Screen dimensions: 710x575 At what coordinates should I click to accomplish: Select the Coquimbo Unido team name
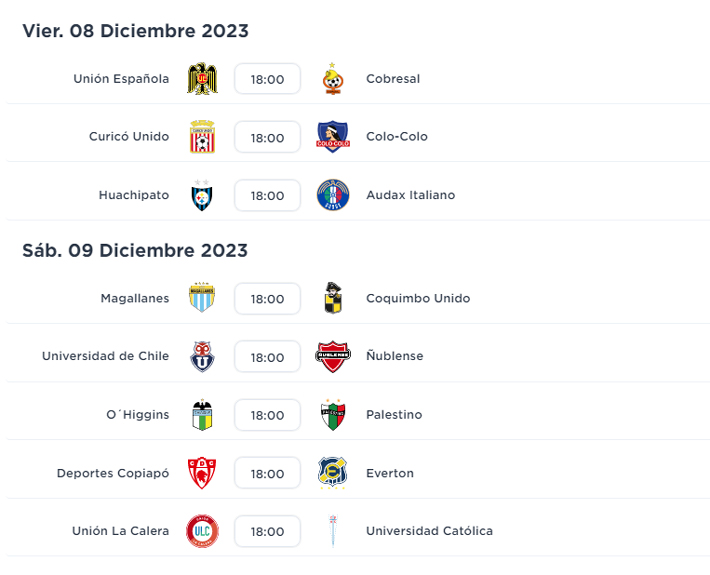417,298
